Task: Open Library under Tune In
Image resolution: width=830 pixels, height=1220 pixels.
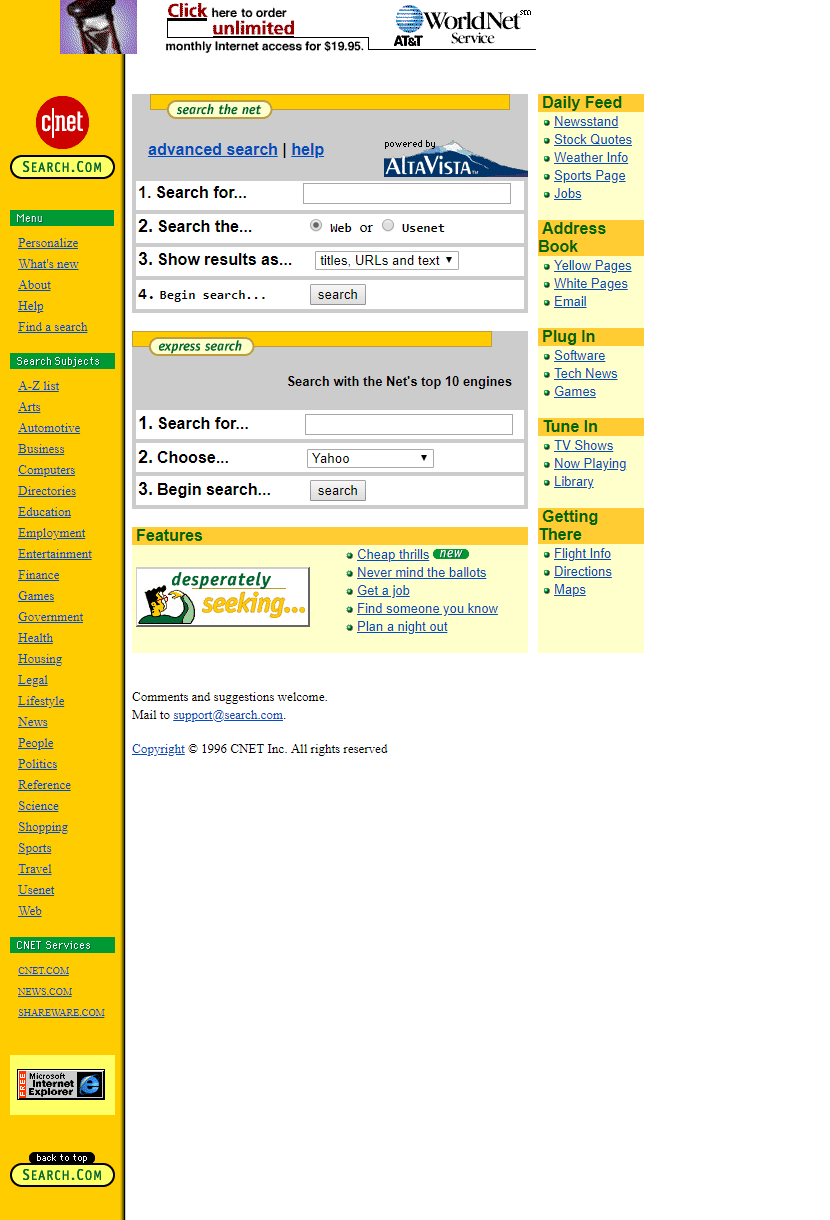Action: 574,482
